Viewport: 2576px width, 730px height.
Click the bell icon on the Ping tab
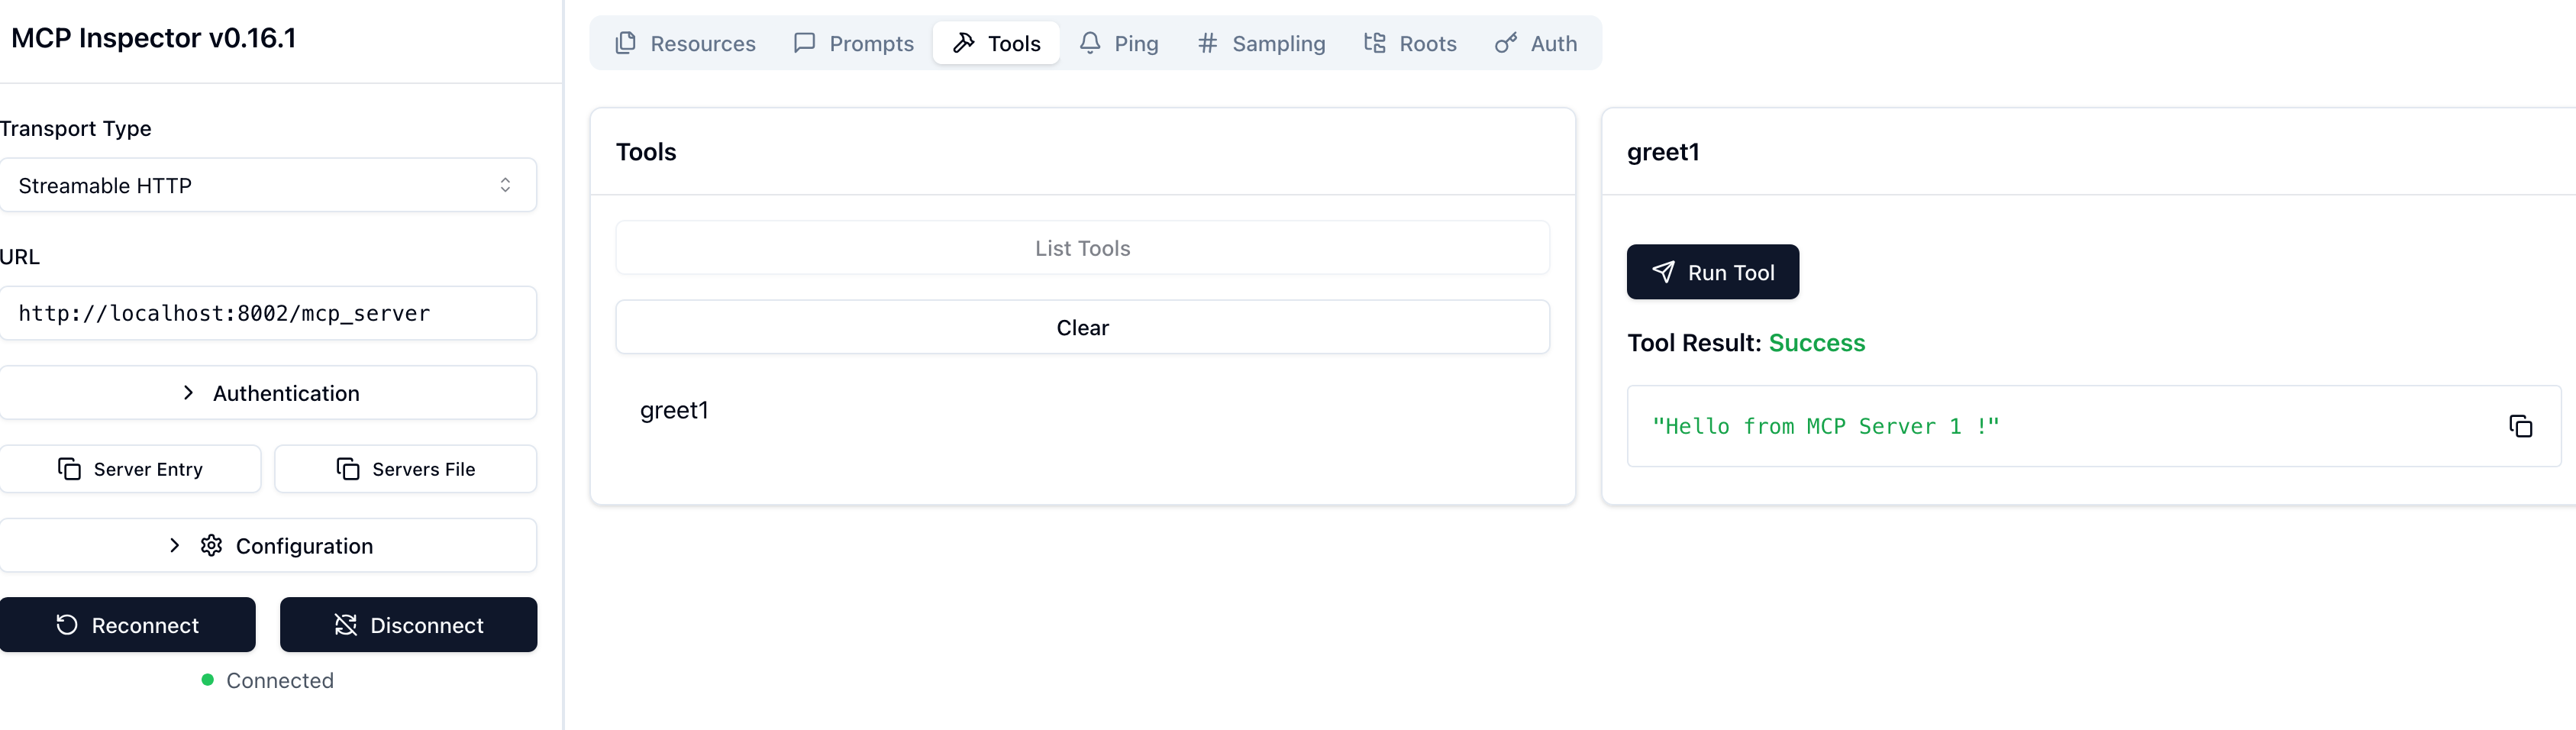click(1090, 43)
